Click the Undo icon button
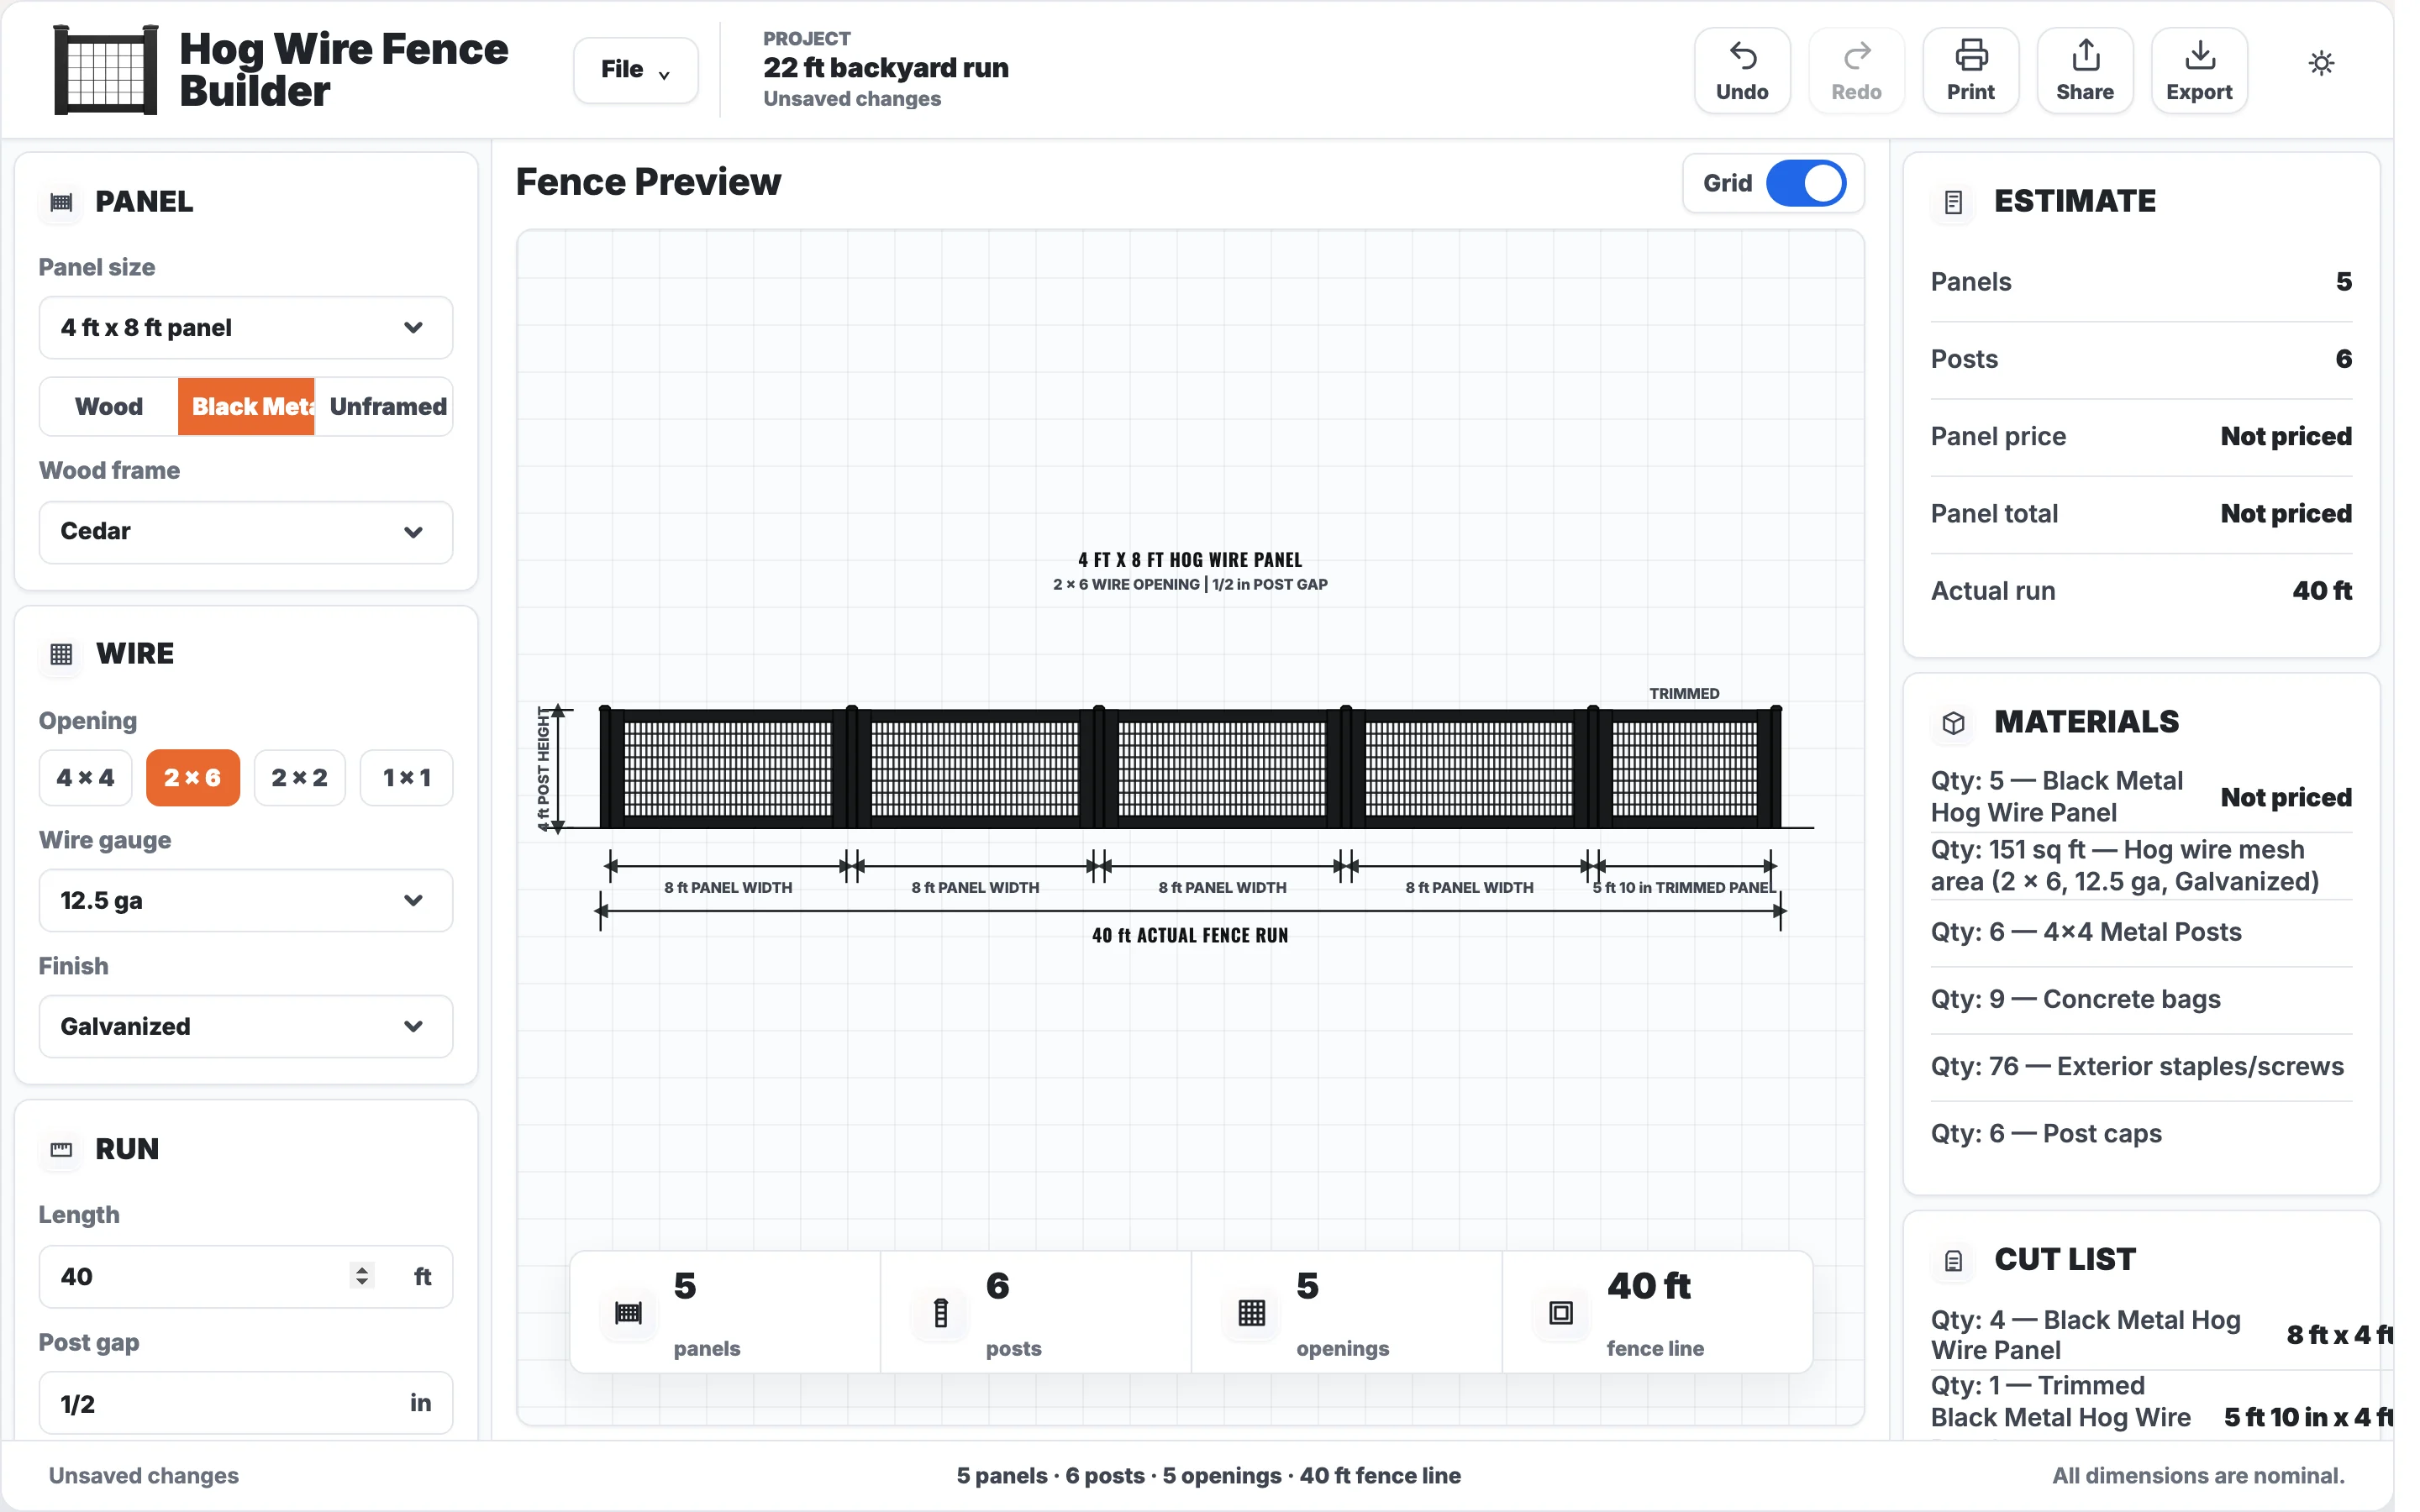 coord(1741,70)
